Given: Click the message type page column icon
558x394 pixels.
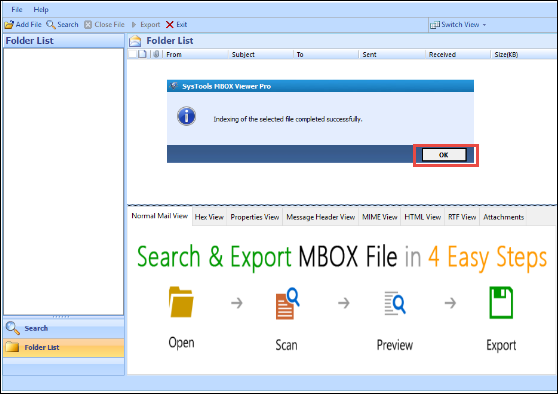Looking at the screenshot, I should click(142, 54).
